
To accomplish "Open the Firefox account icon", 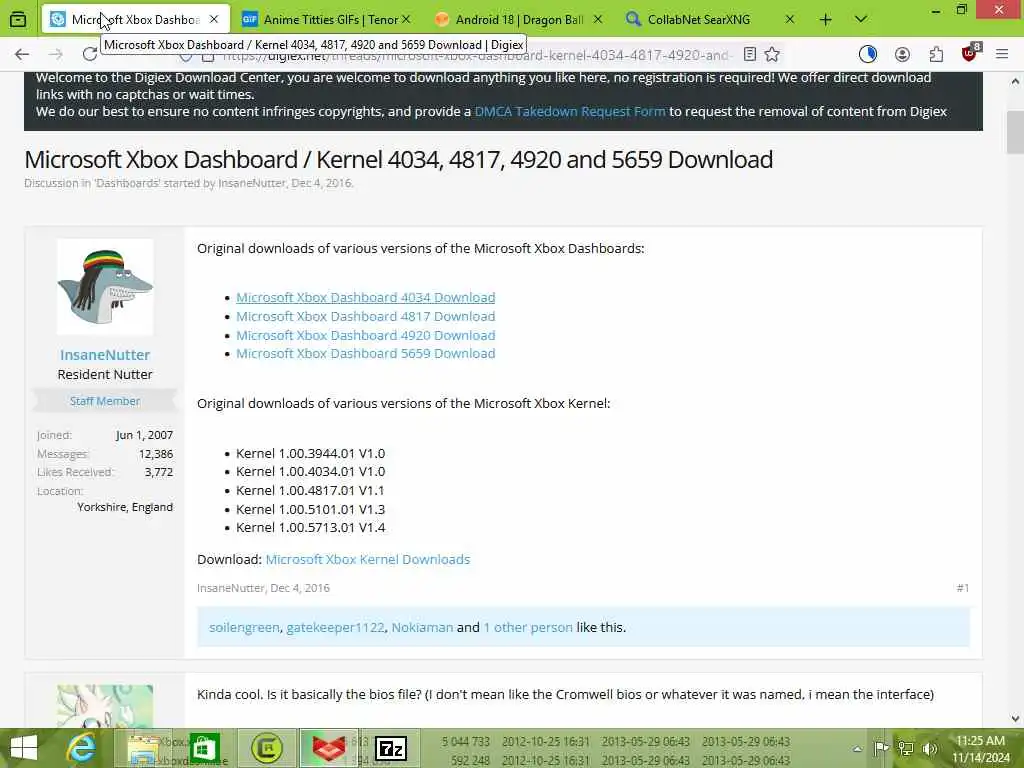I will click(x=903, y=54).
